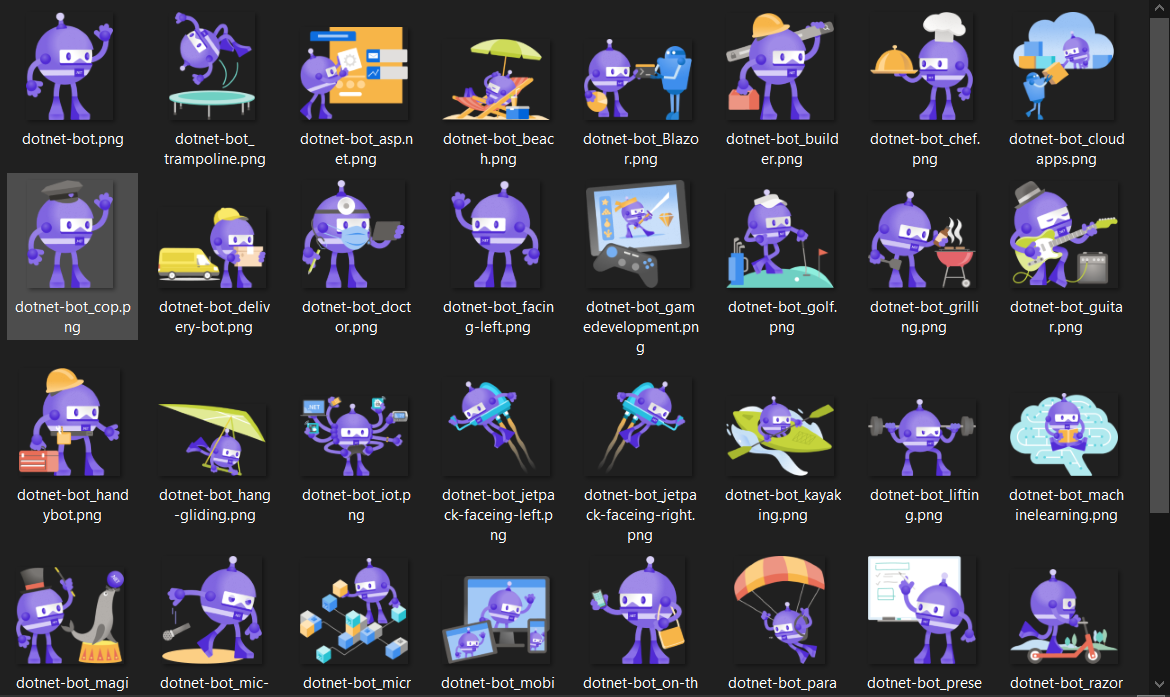This screenshot has height=697, width=1170.
Task: Select the dotnet-bot_mobi thumbnail with screens
Action: (x=497, y=619)
